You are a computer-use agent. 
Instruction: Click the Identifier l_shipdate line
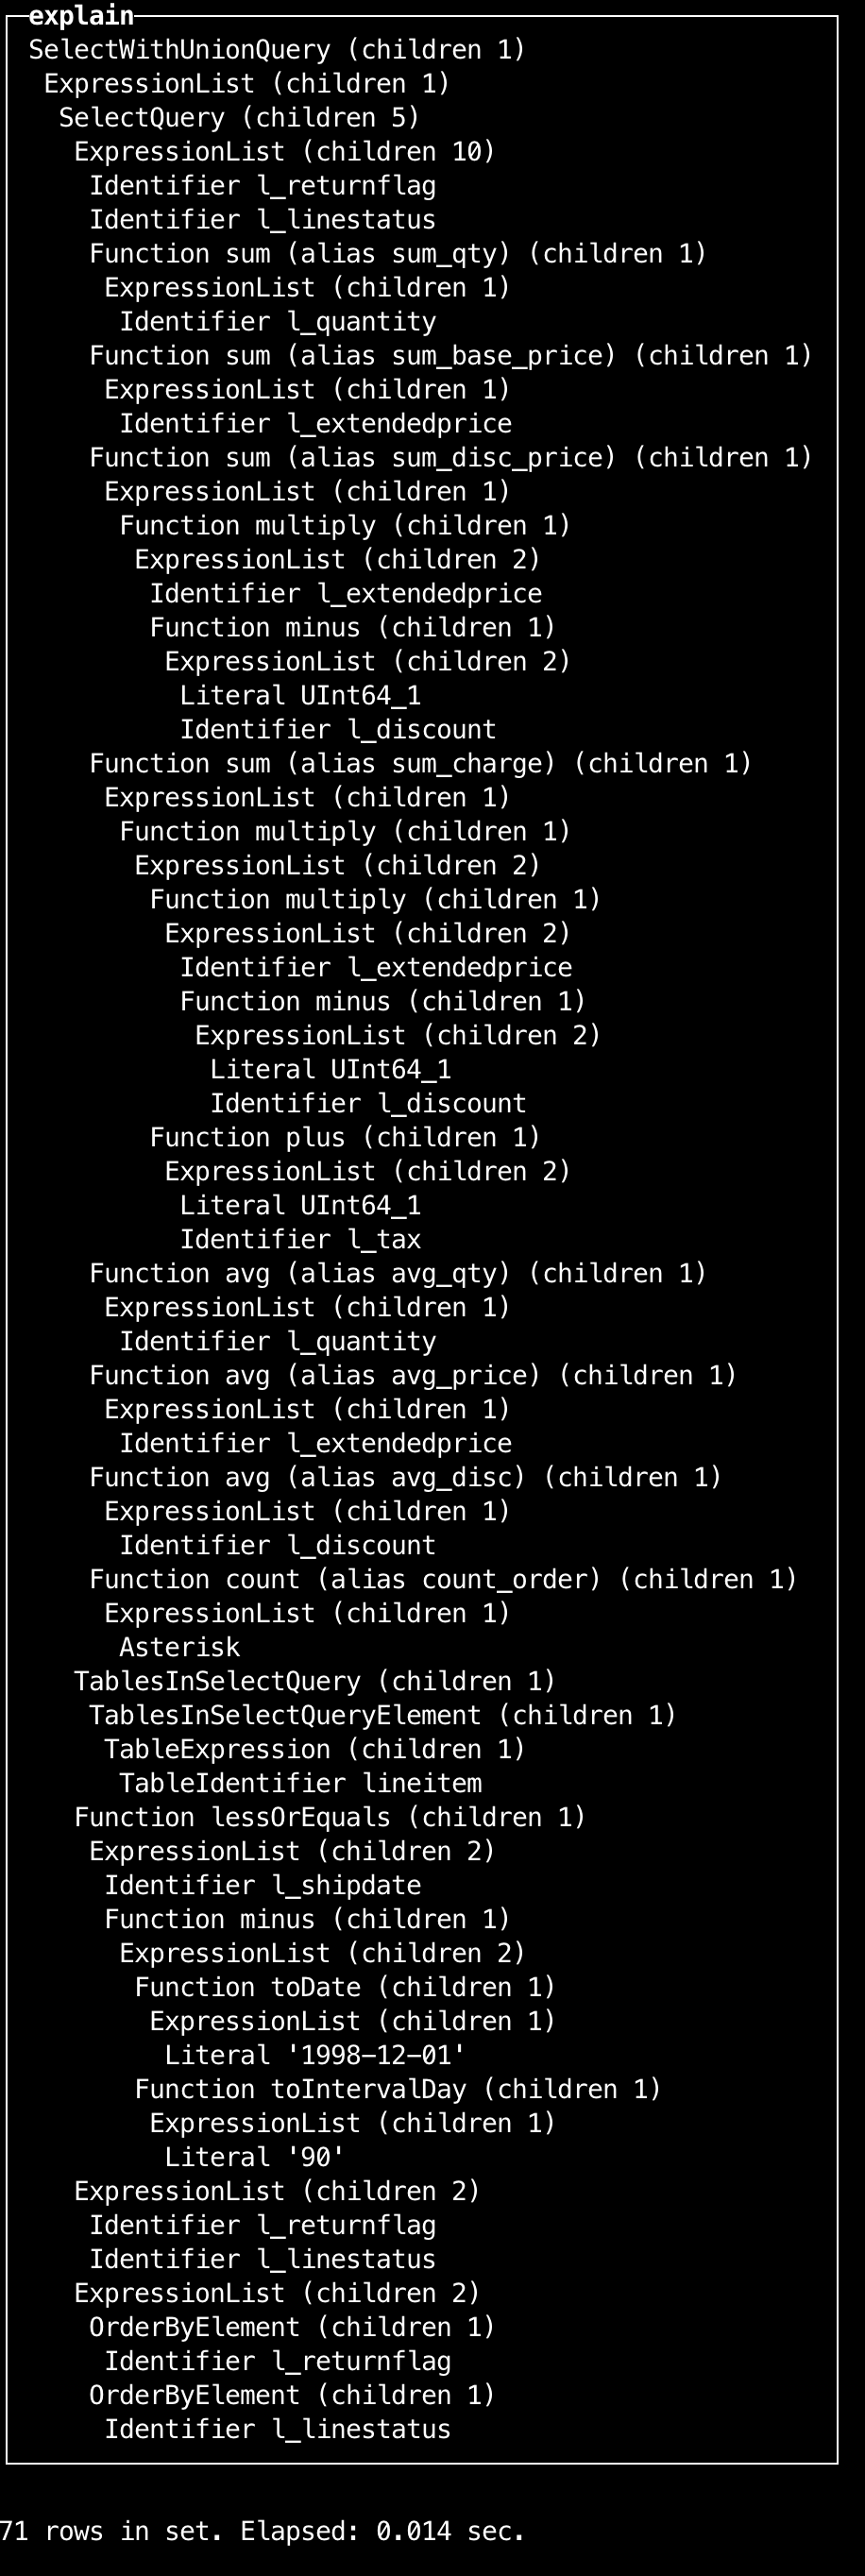pos(262,1885)
